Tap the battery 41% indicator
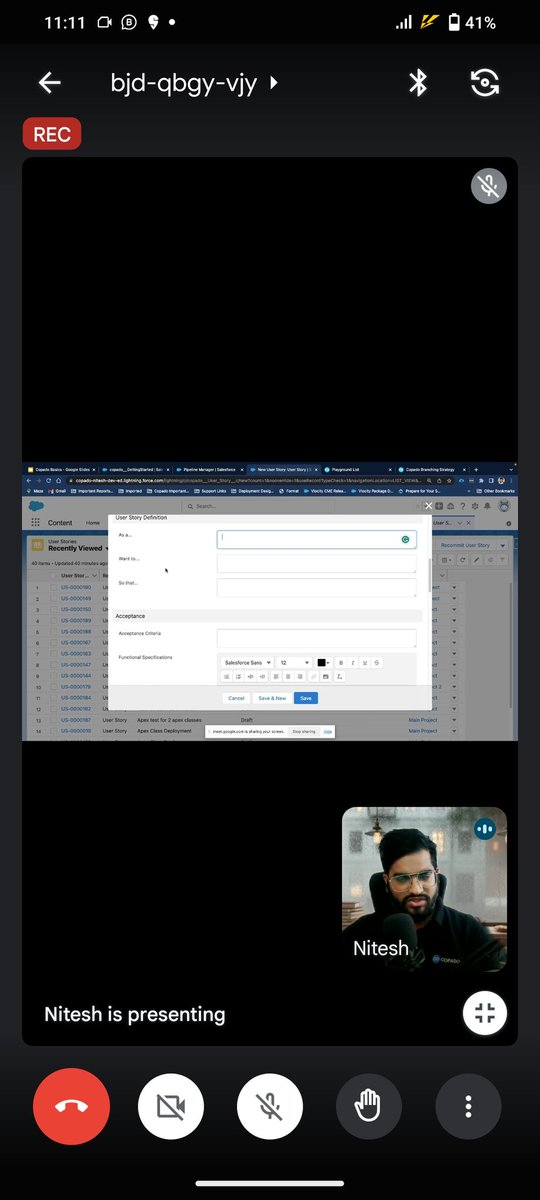 pyautogui.click(x=471, y=22)
